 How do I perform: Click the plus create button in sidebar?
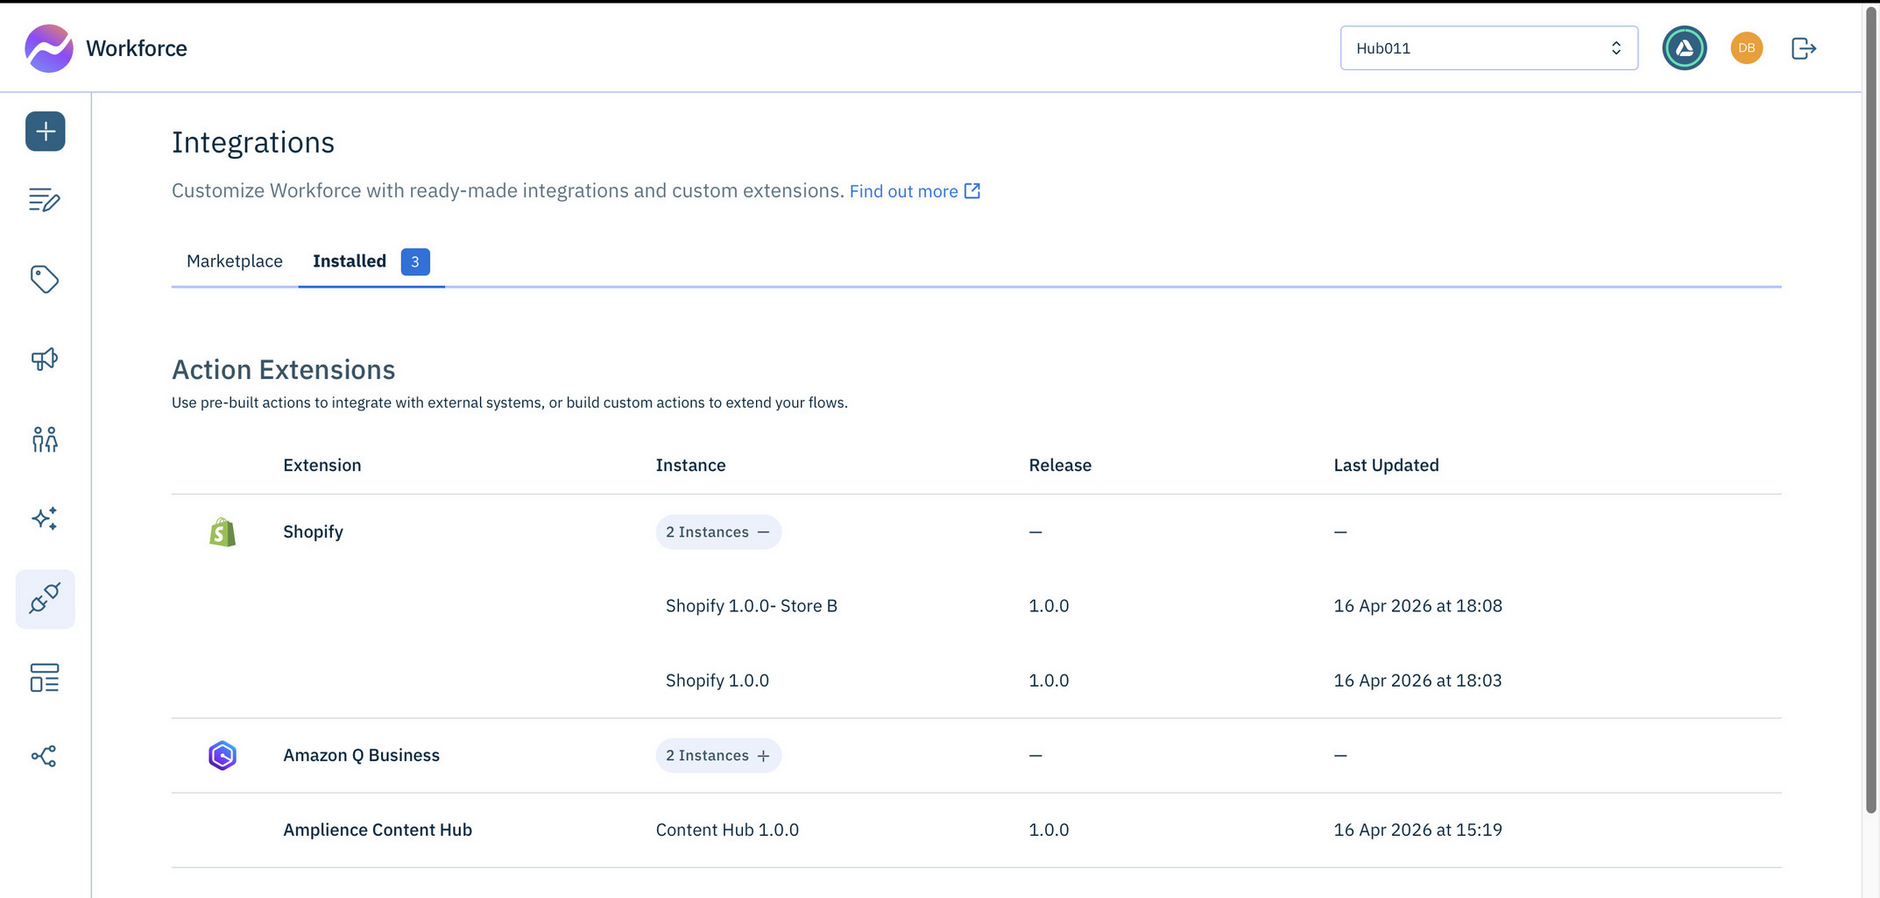coord(45,131)
